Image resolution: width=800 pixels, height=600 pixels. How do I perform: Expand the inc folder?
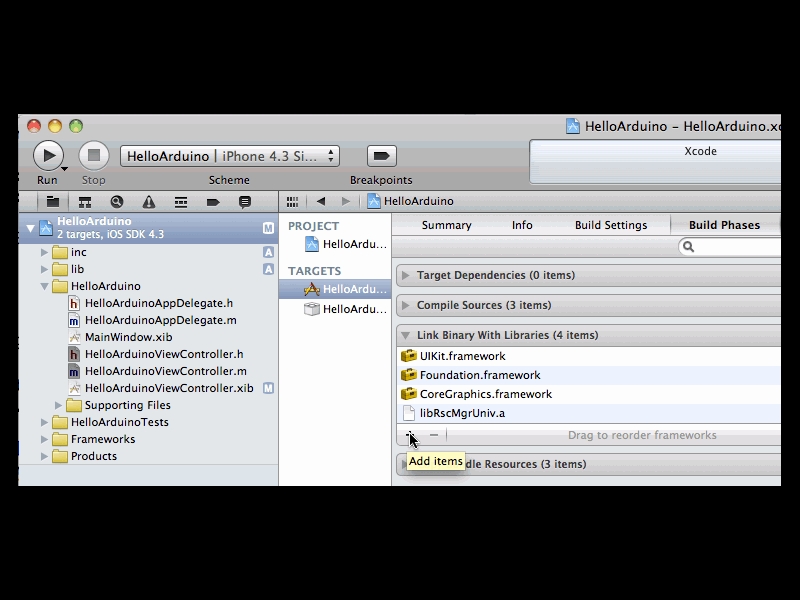pyautogui.click(x=44, y=252)
